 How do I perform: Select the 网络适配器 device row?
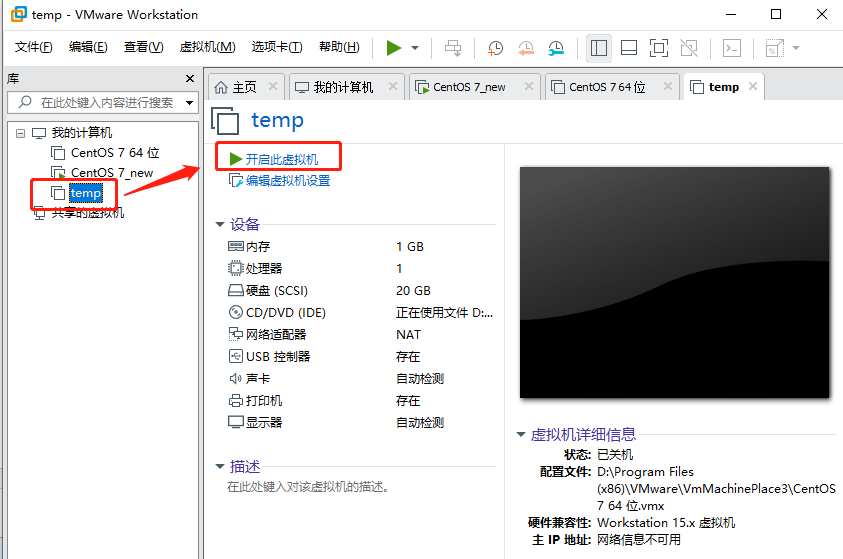coord(360,335)
